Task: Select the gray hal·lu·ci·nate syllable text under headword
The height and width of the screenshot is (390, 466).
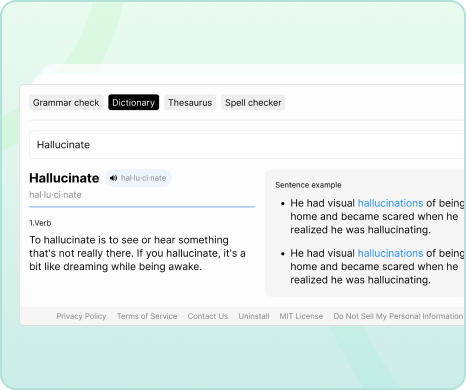Action: click(55, 195)
